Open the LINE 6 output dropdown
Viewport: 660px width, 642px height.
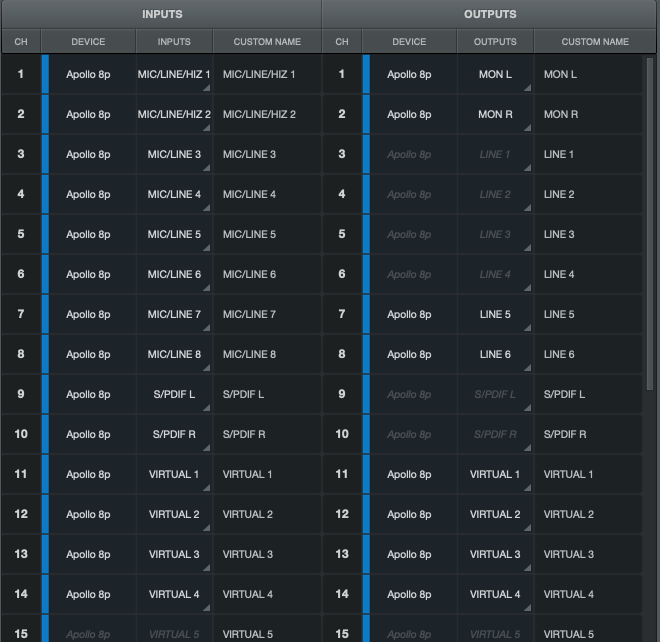[x=495, y=354]
